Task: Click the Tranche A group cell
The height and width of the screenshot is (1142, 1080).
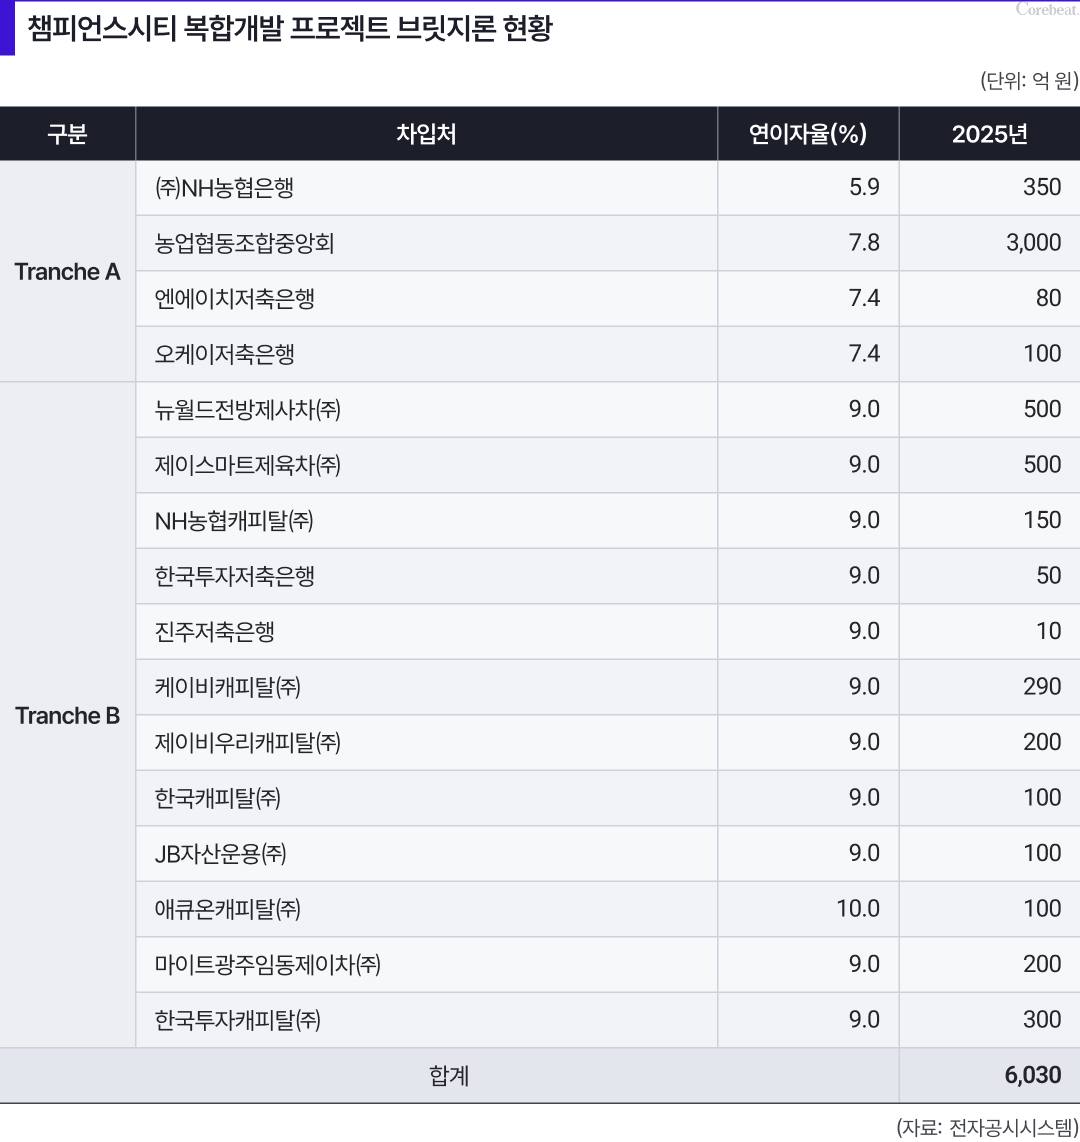Action: tap(67, 272)
